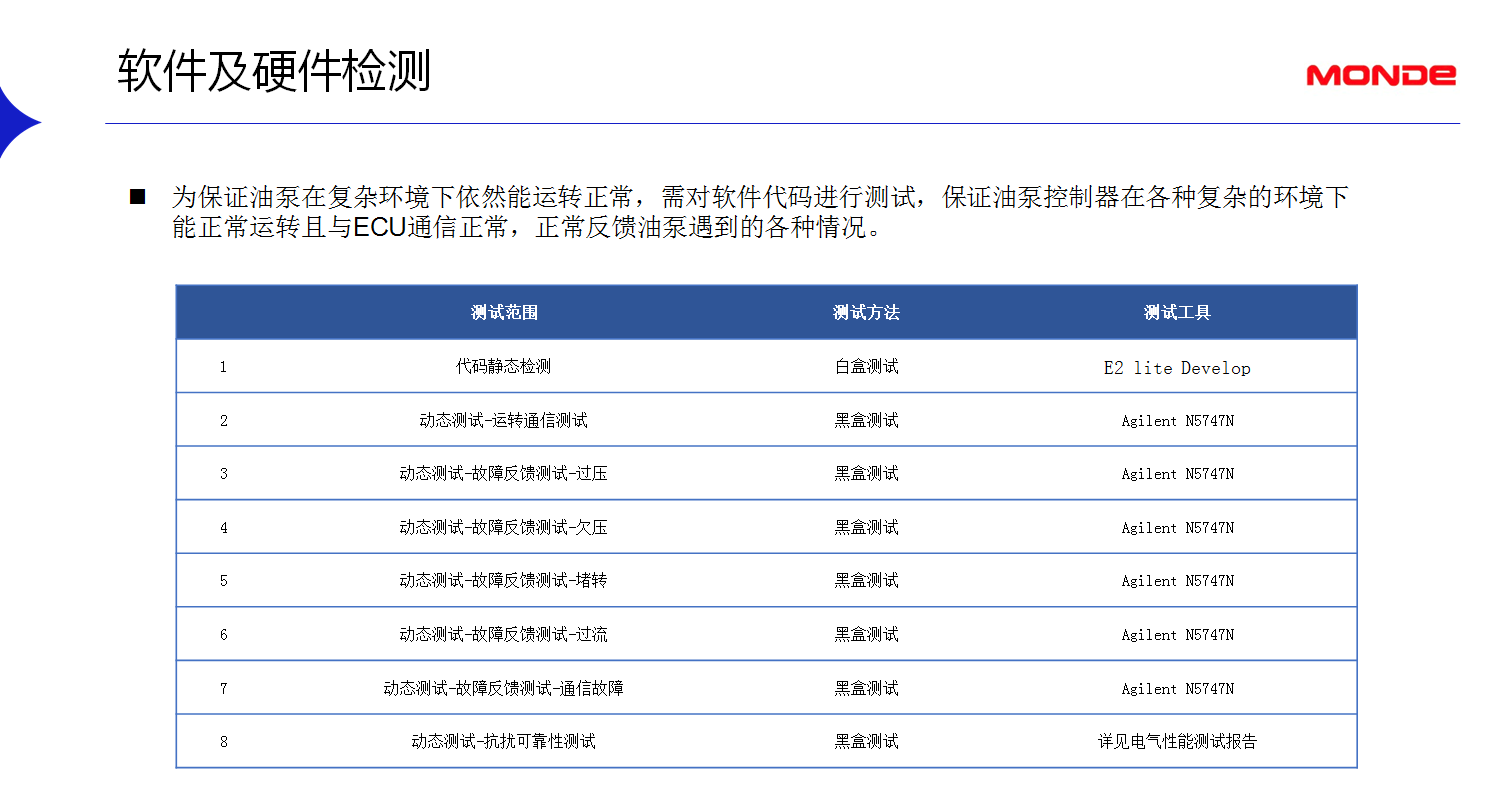
Task: Select the slide title 软件及硬件检测
Action: [x=274, y=72]
